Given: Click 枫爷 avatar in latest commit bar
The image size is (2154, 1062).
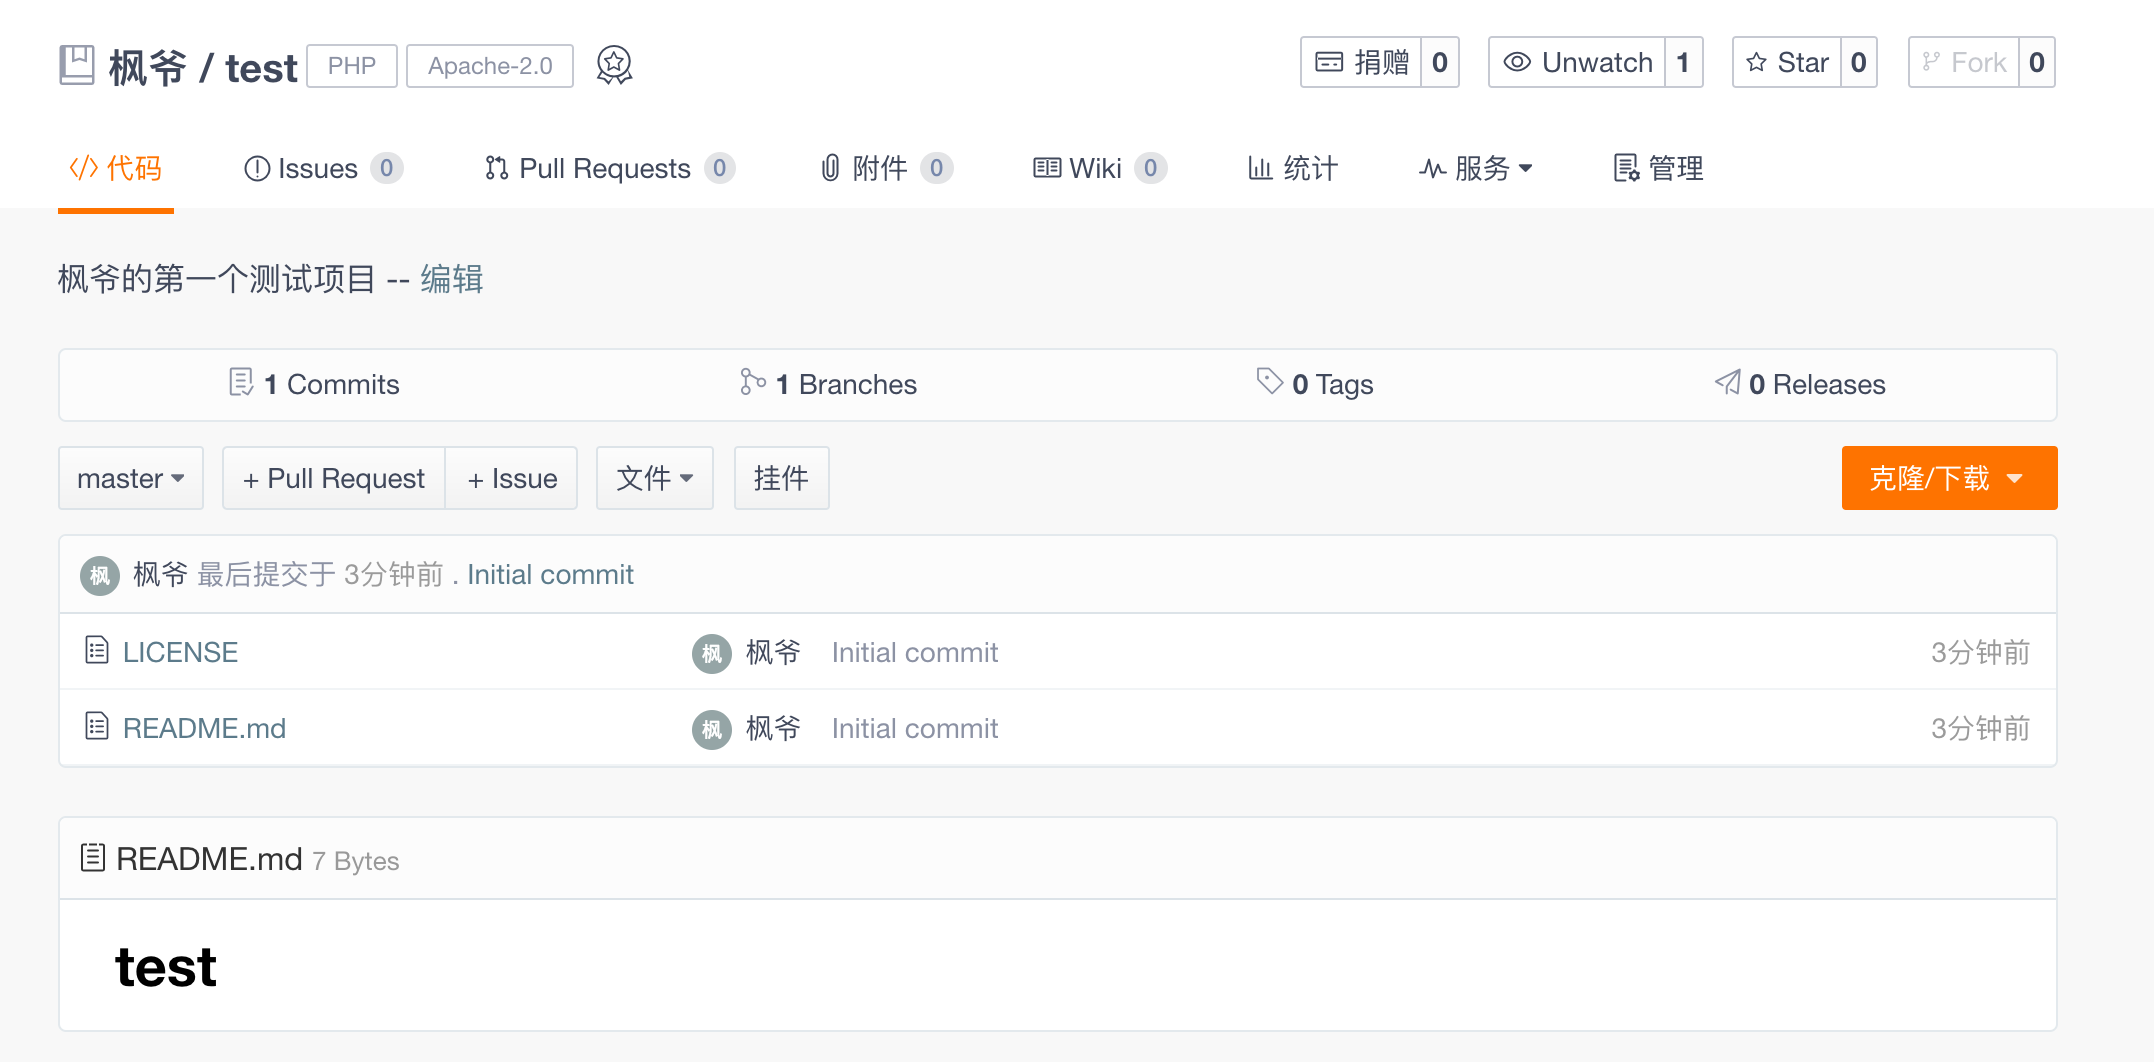Looking at the screenshot, I should 99,575.
